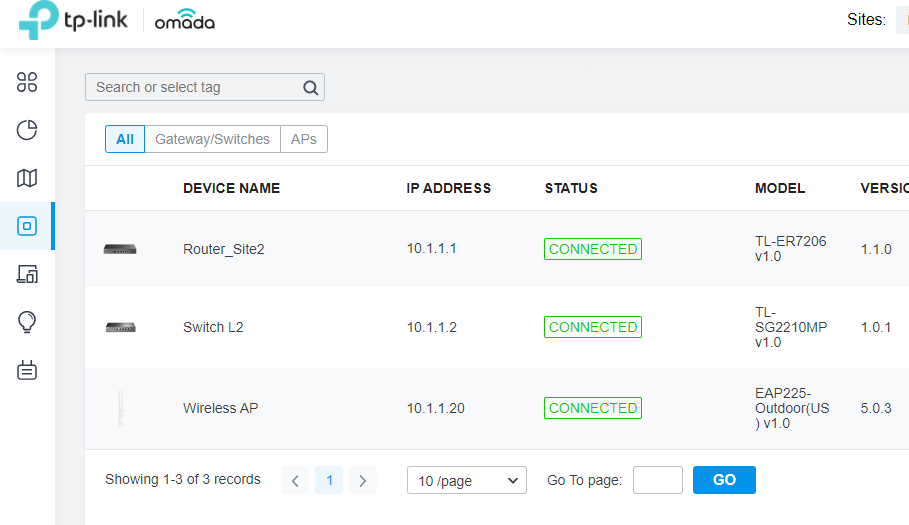Click the TL-ER7206 v1.0 model cell
This screenshot has height=525, width=909.
791,249
